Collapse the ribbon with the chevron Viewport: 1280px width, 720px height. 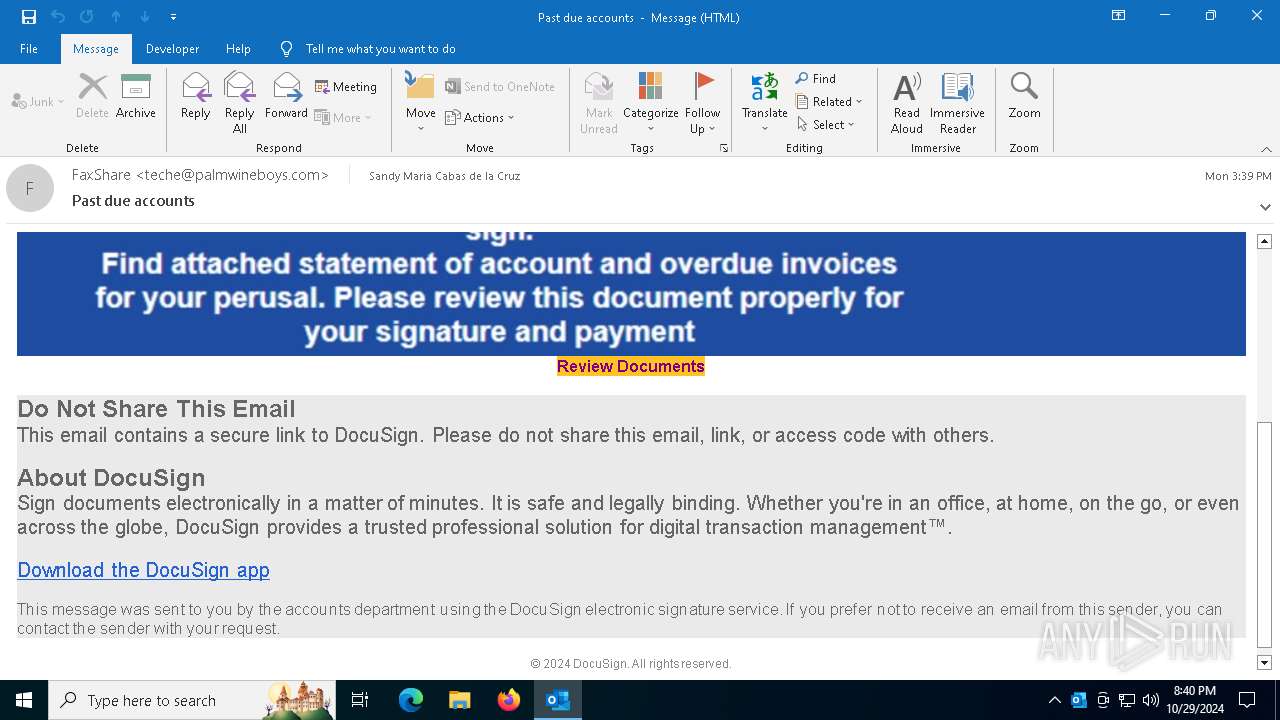1266,149
